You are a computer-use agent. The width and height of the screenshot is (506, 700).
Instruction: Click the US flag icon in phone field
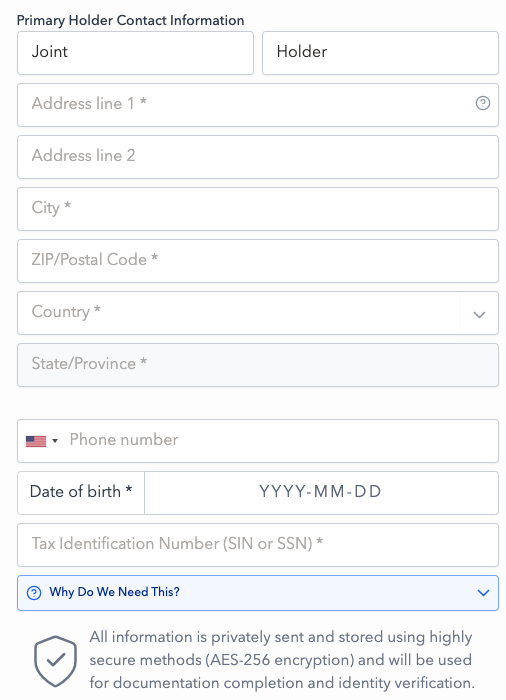coord(36,441)
